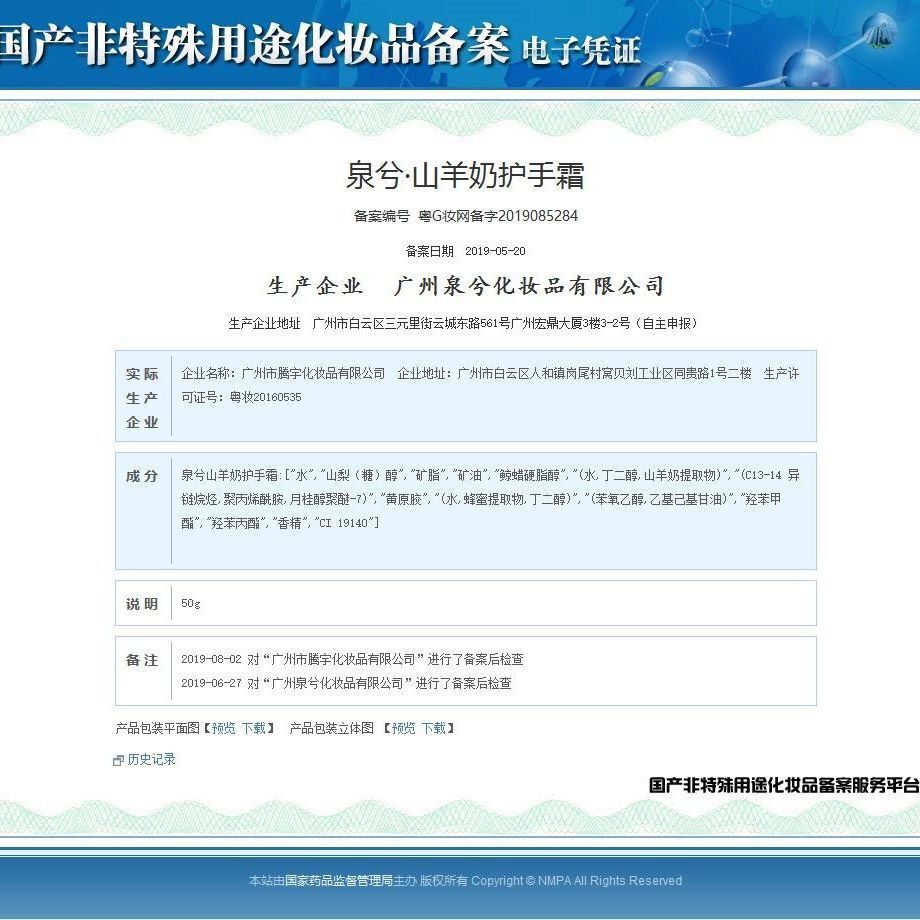
Task: Open the 历史记录 history link
Action: [x=151, y=759]
